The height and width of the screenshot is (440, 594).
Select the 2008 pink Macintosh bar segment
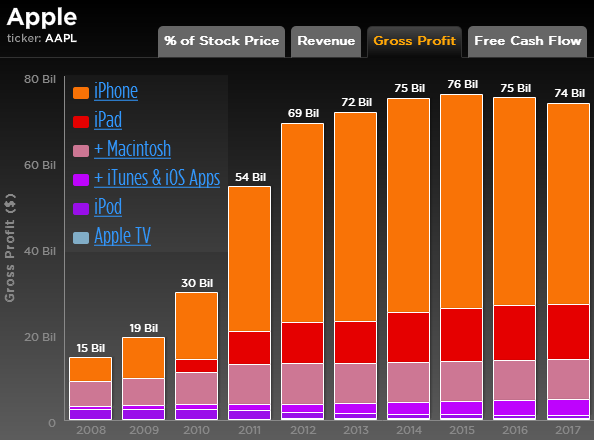pyautogui.click(x=90, y=394)
